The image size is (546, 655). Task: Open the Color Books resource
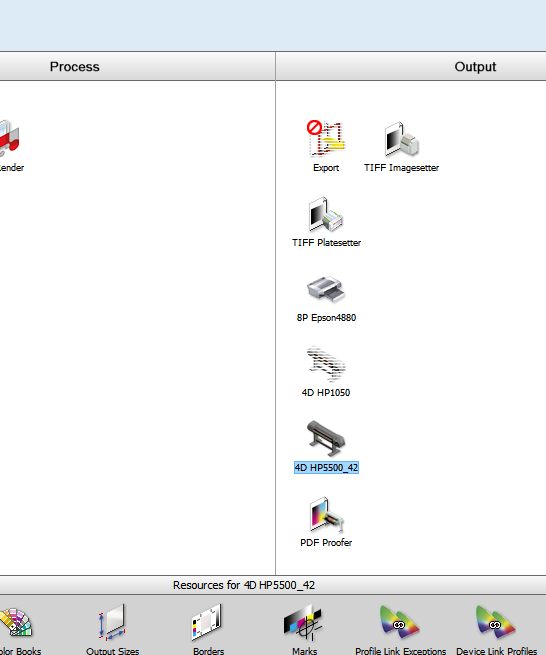click(x=16, y=622)
